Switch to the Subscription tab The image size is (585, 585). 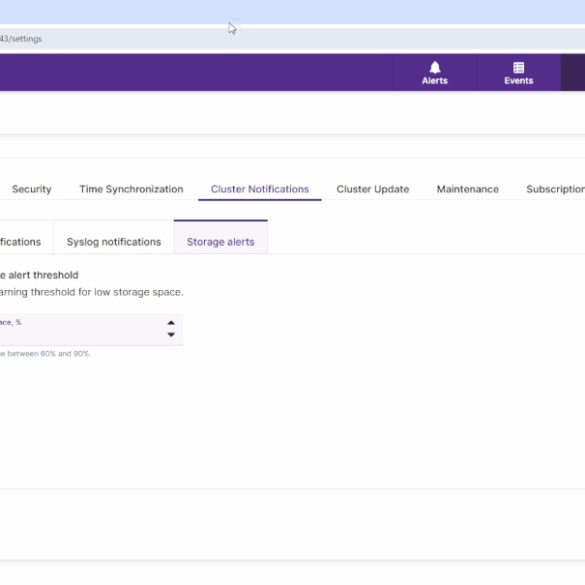coord(556,189)
